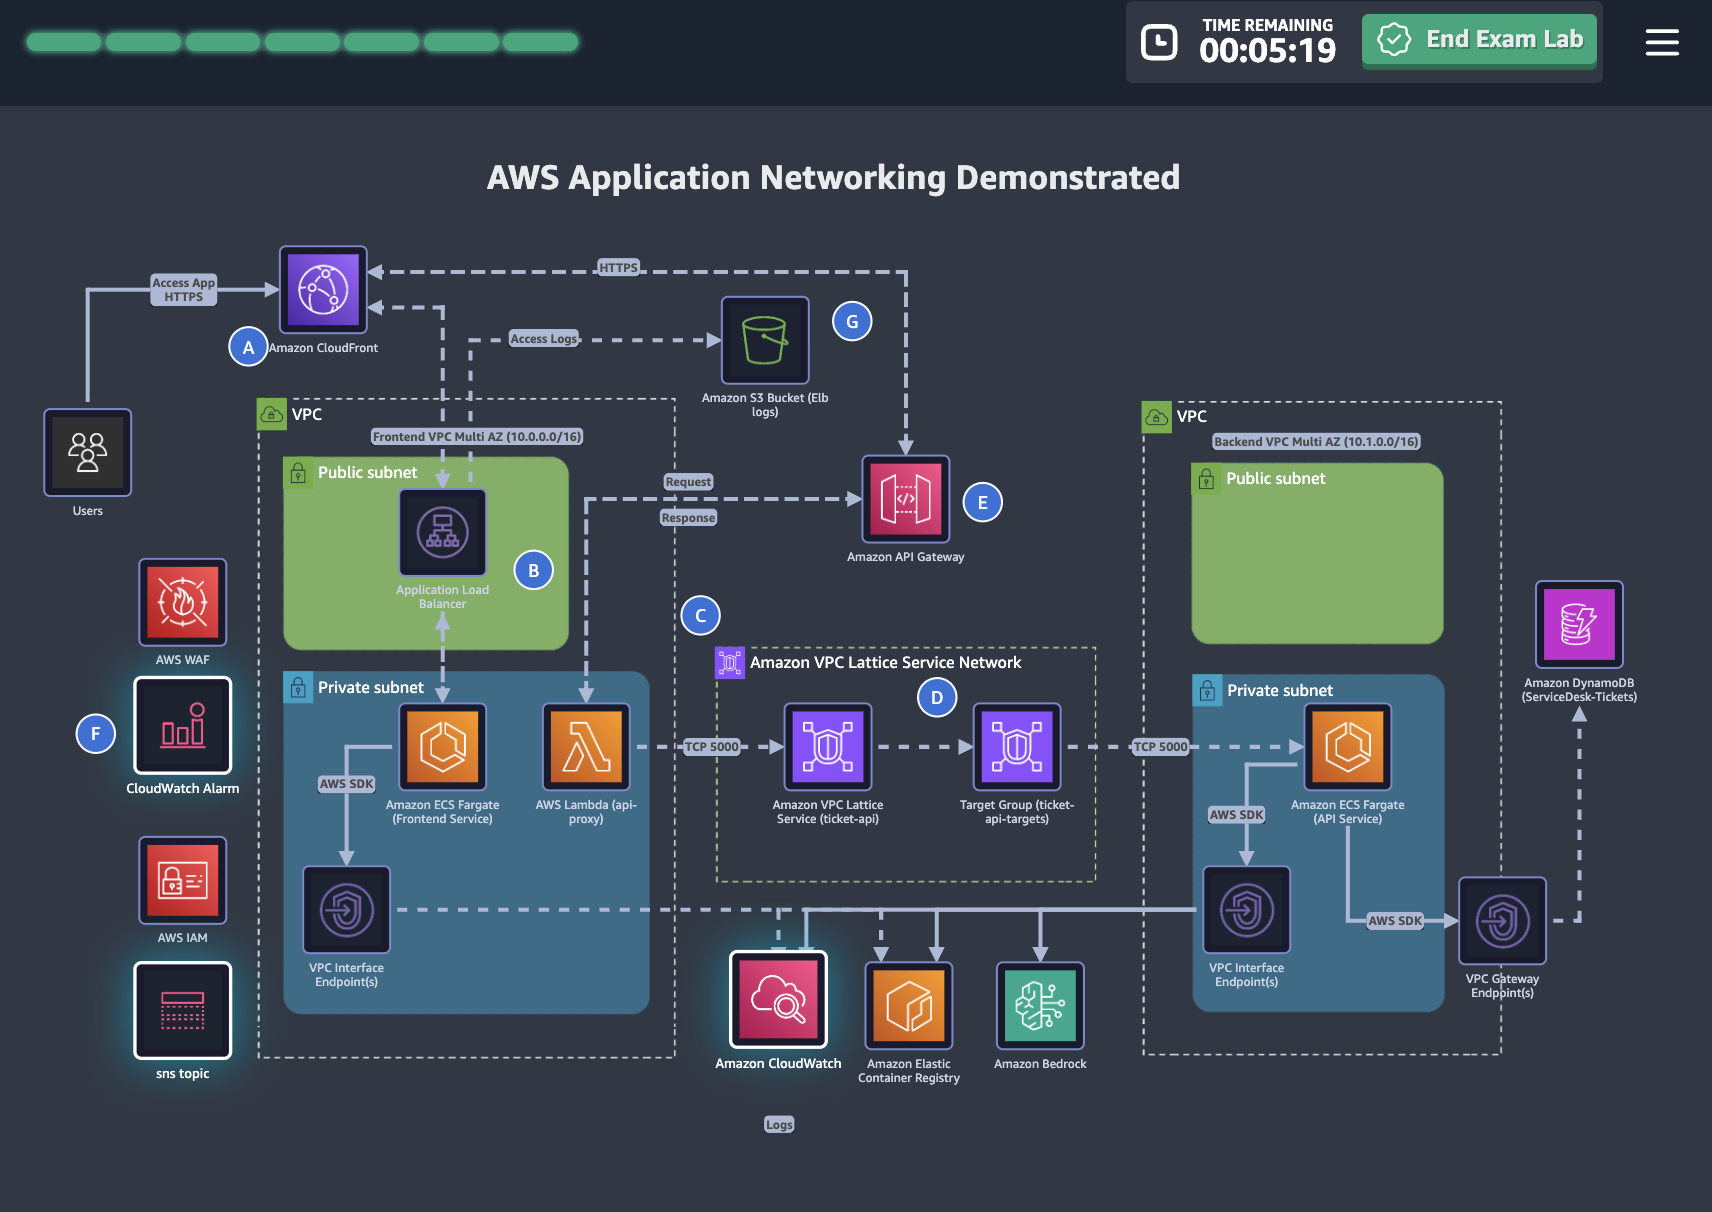Select the AWS Lambda api-proxy icon
Screen dimensions: 1712x1212
(x=586, y=747)
